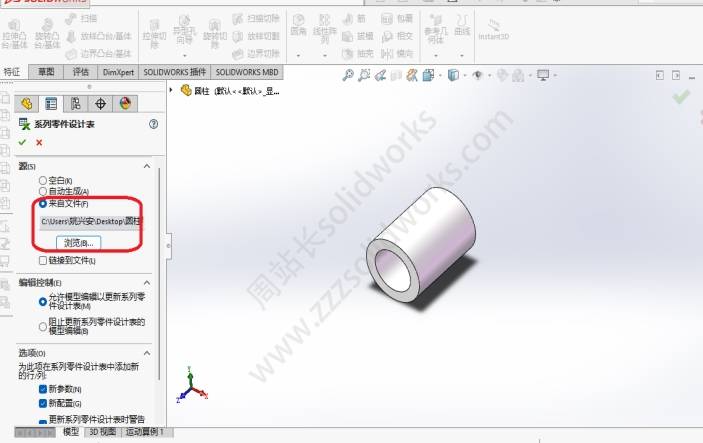The height and width of the screenshot is (443, 703).
Task: Click Zoom to Area icon in view toolbar
Action: pyautogui.click(x=364, y=75)
